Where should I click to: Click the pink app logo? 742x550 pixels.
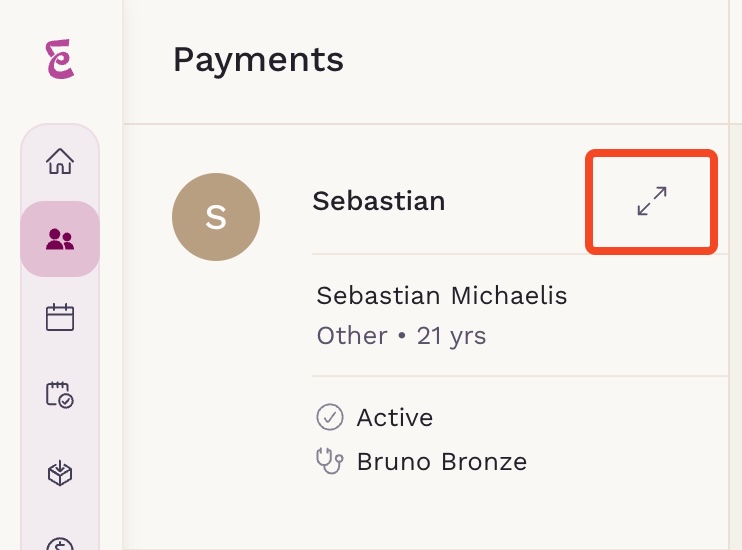point(60,59)
